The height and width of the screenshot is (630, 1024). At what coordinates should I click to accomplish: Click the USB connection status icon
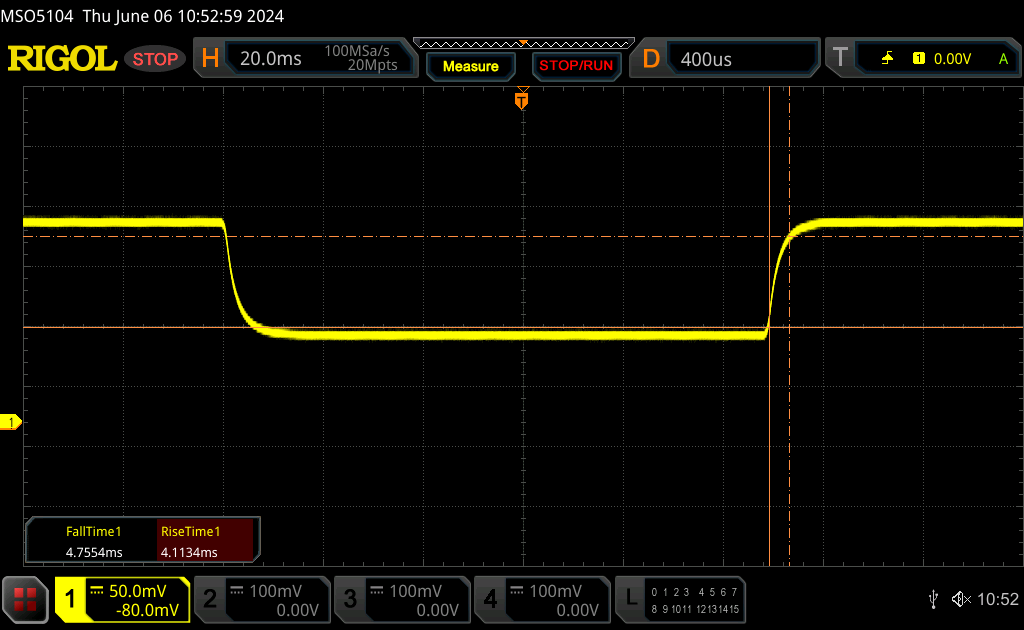pyautogui.click(x=933, y=599)
